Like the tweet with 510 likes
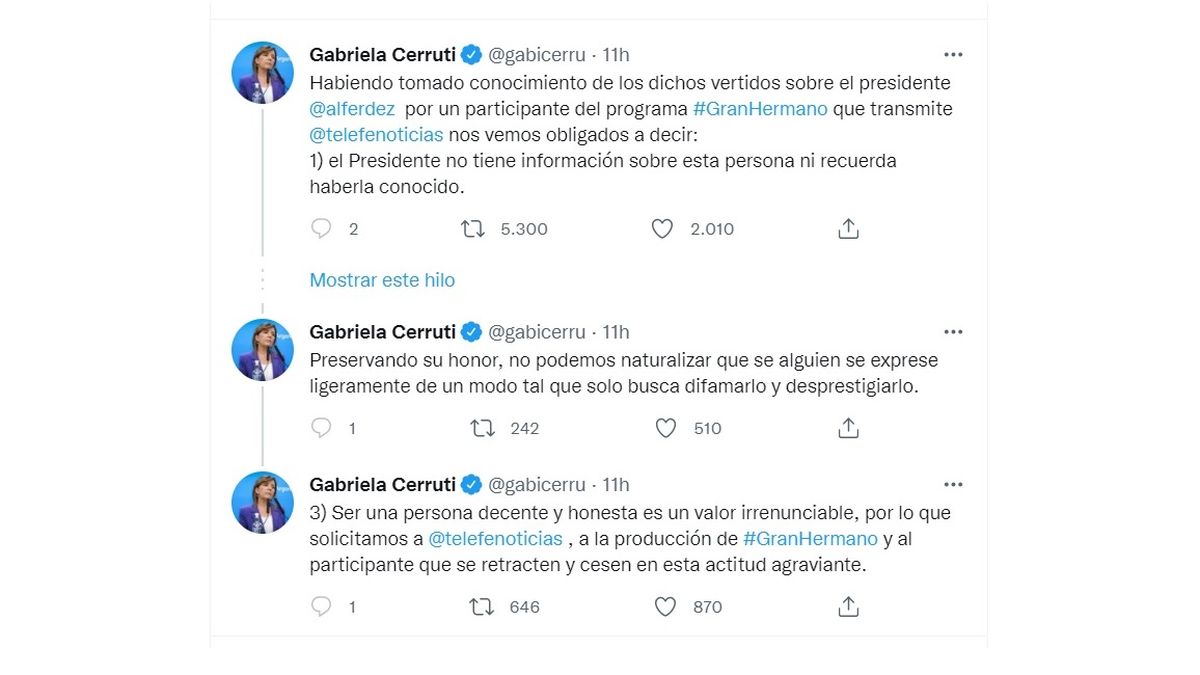The image size is (1200, 675). (x=666, y=428)
